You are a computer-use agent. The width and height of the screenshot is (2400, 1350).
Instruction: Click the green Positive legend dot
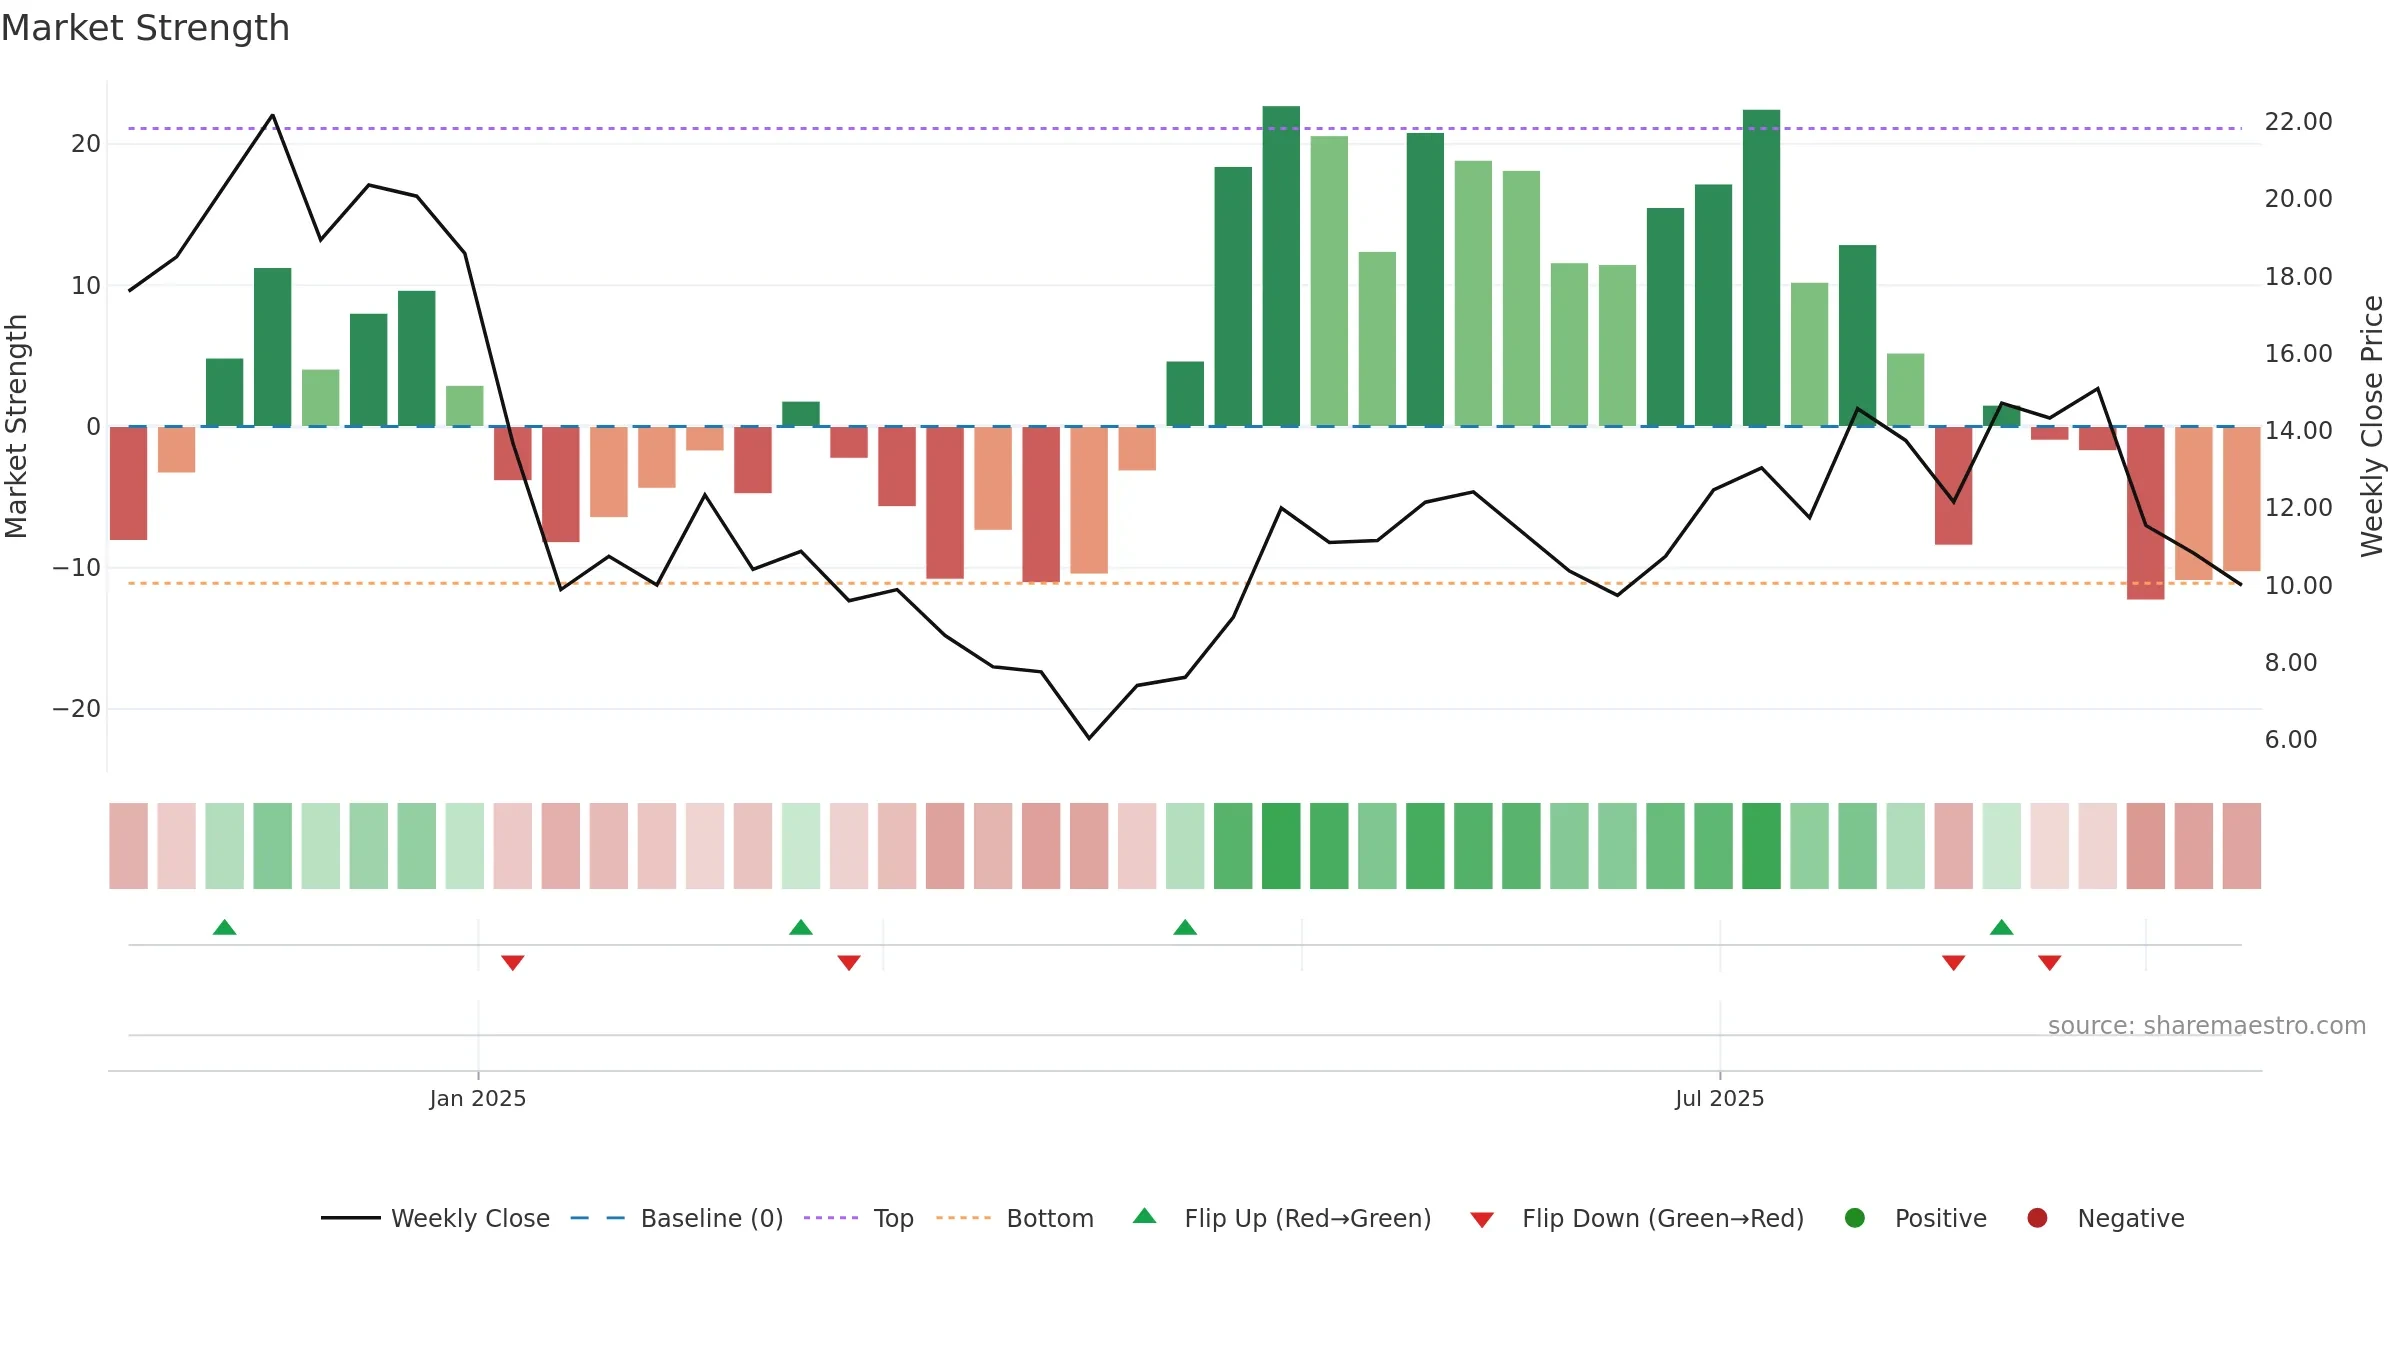(x=1855, y=1218)
